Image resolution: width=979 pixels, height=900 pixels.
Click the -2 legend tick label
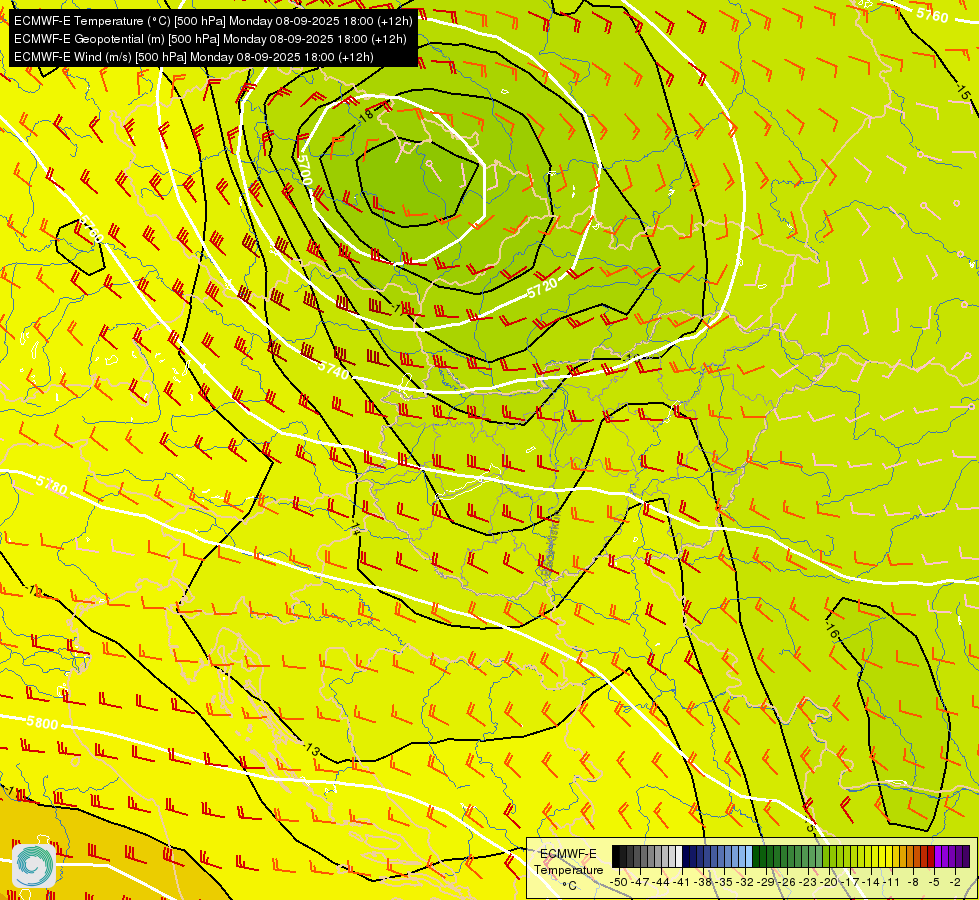point(955,881)
